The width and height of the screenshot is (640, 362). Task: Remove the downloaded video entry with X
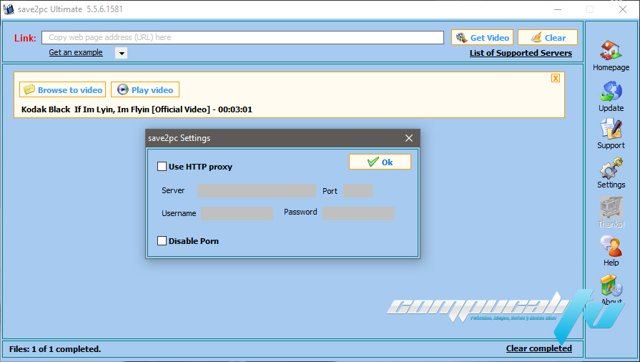(x=555, y=78)
